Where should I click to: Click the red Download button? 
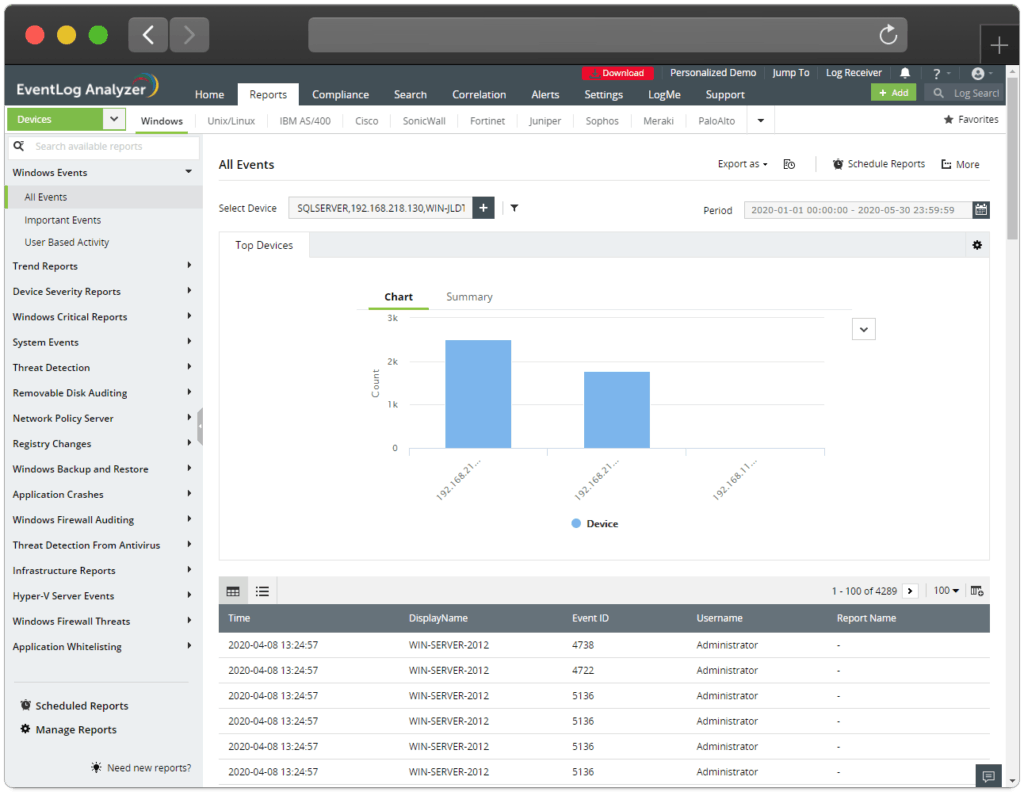pos(616,73)
